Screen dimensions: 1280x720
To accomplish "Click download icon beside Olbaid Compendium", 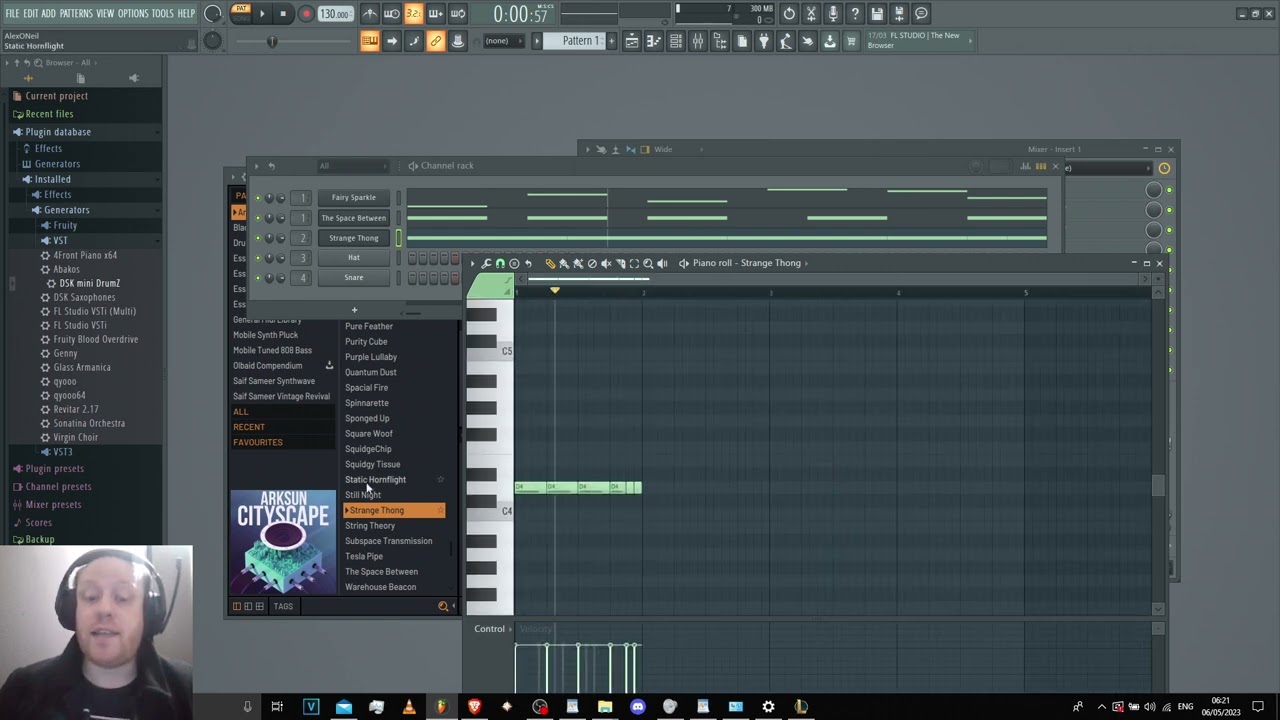I will pyautogui.click(x=329, y=365).
